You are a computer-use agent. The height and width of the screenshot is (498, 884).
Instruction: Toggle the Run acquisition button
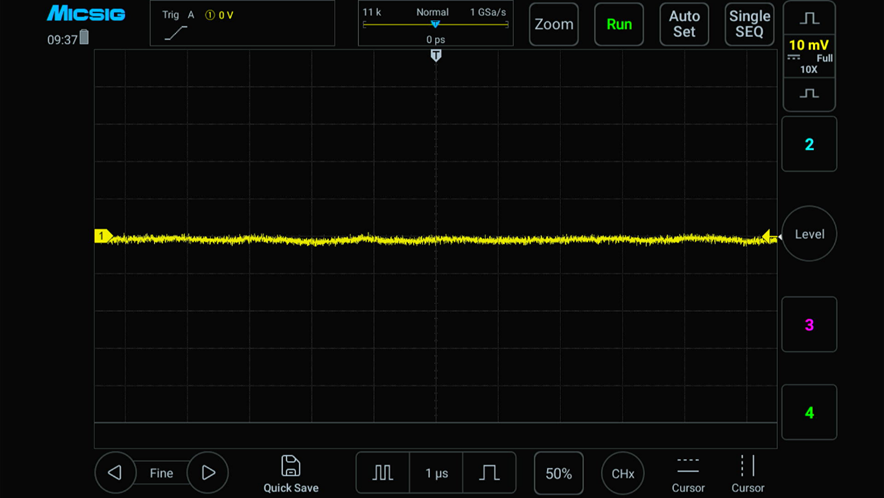pos(619,24)
